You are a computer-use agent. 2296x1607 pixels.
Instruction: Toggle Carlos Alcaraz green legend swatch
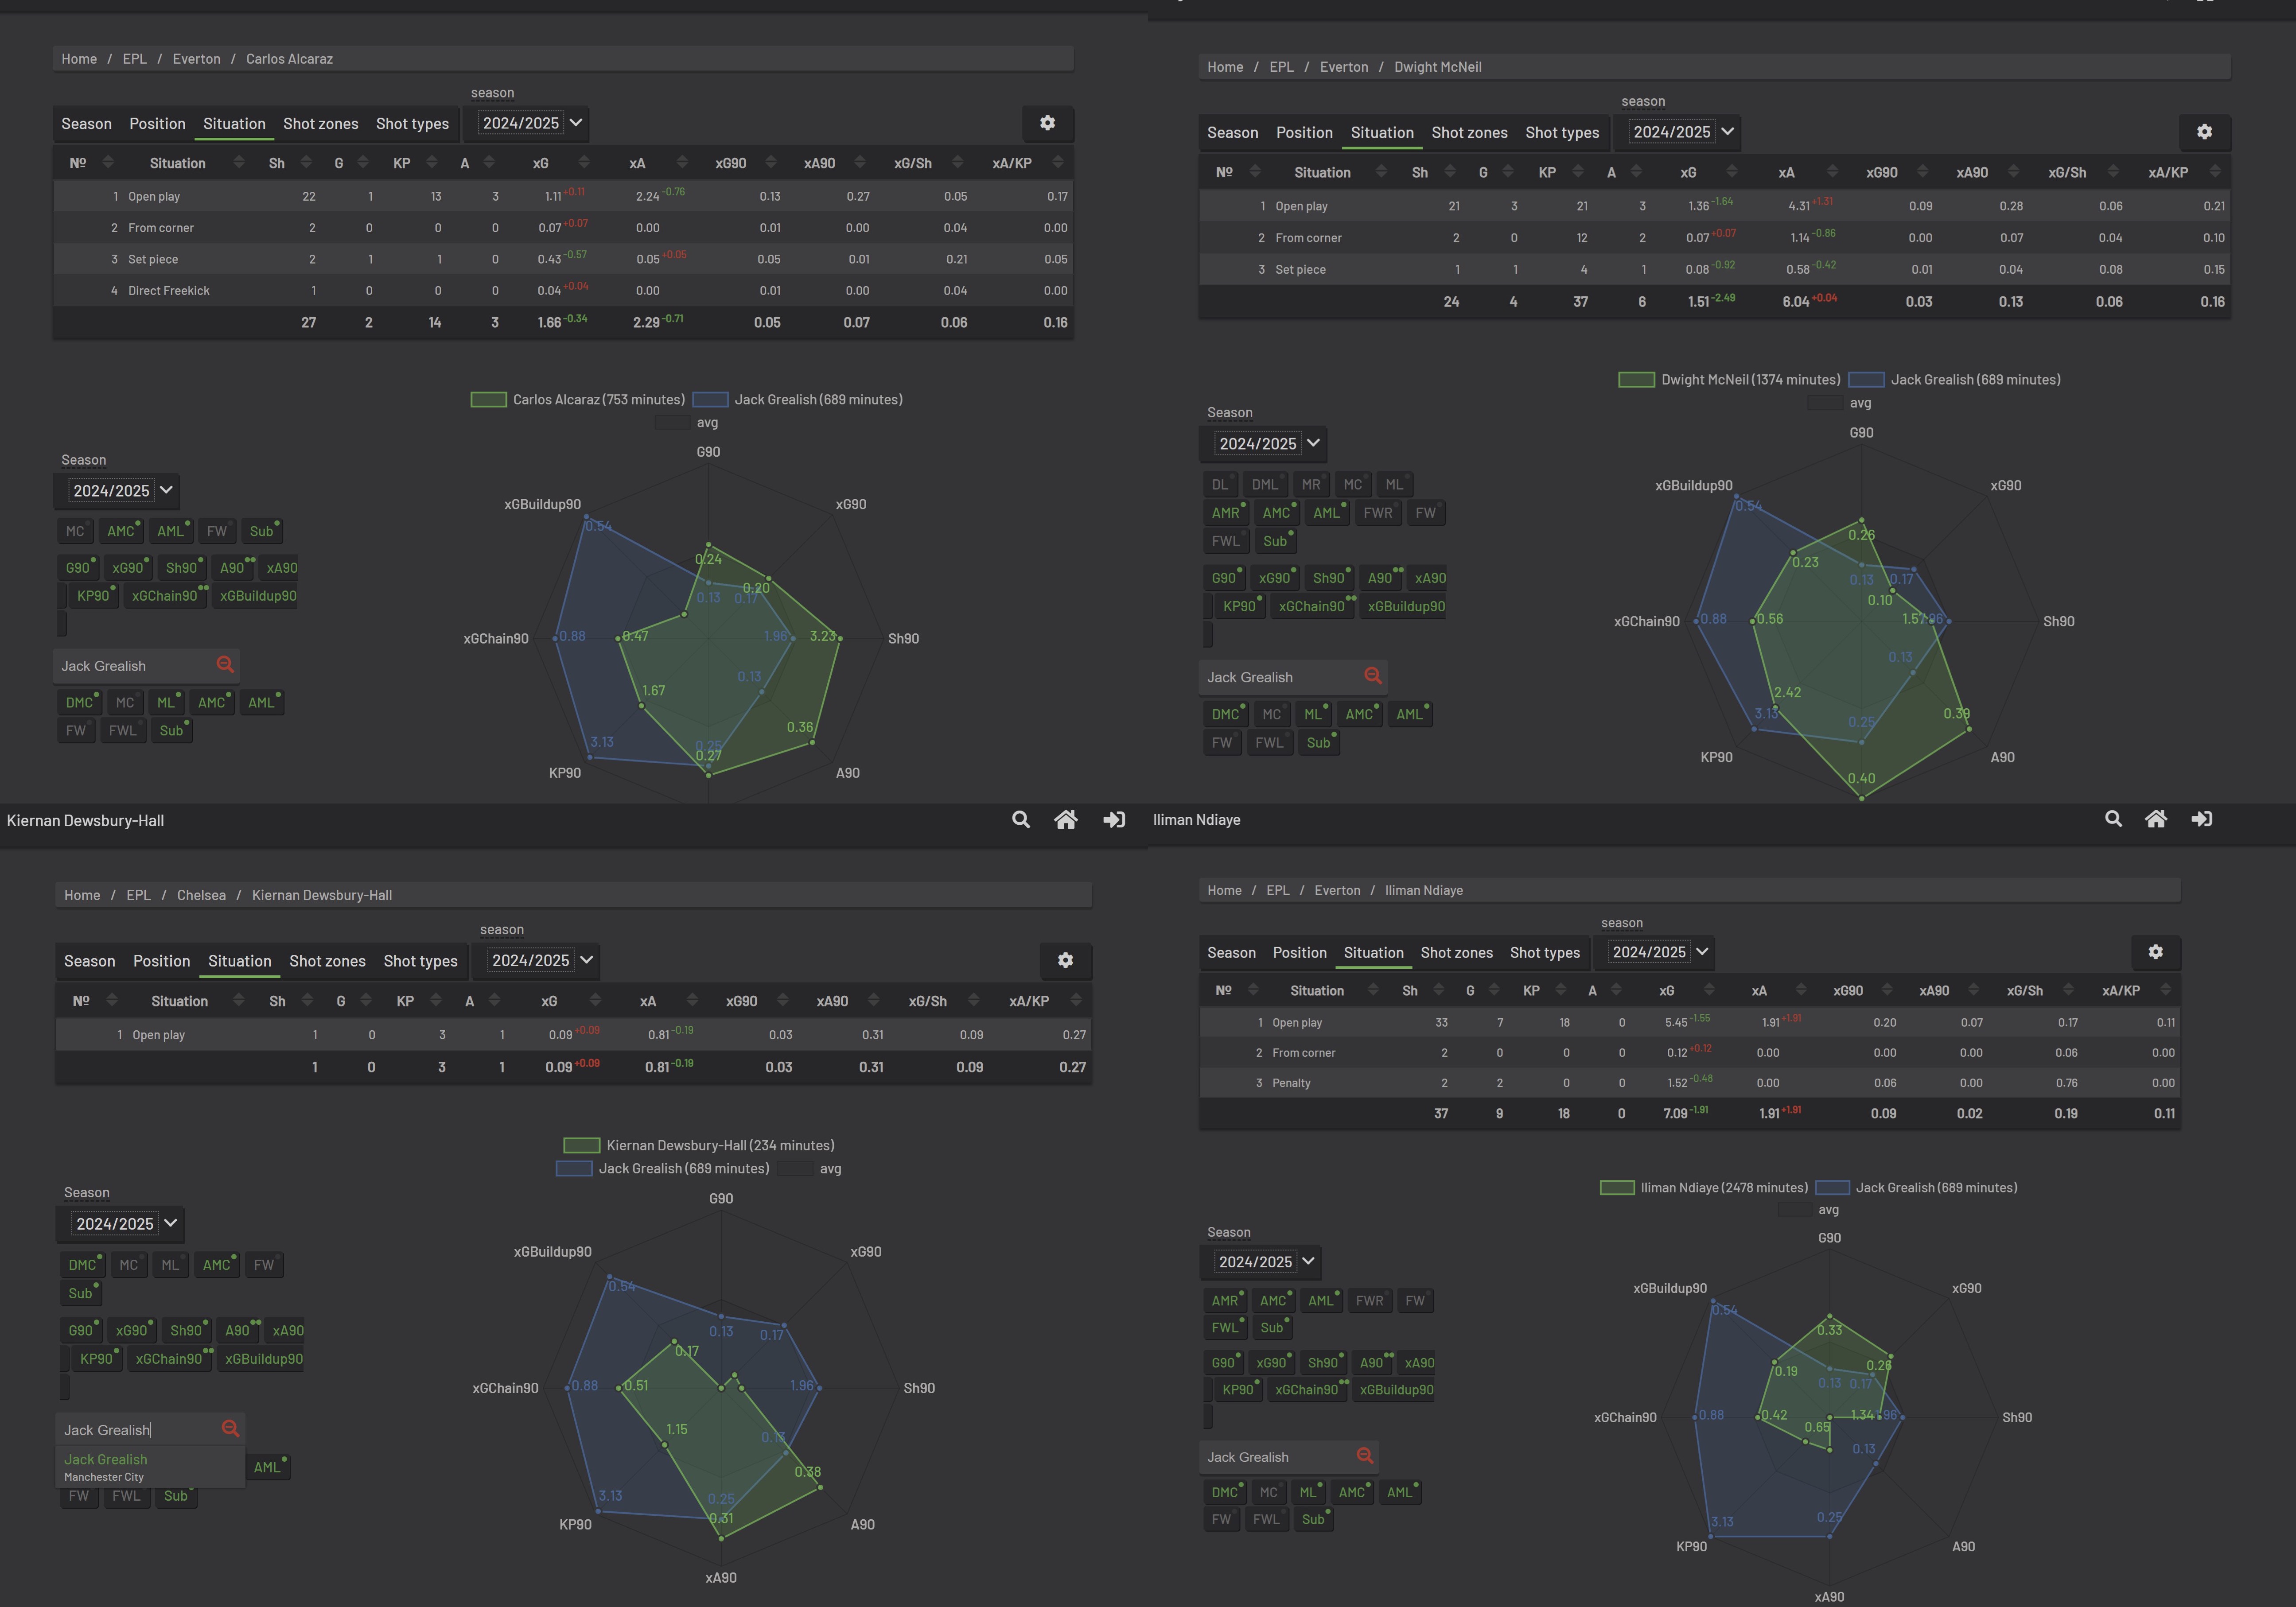(488, 399)
